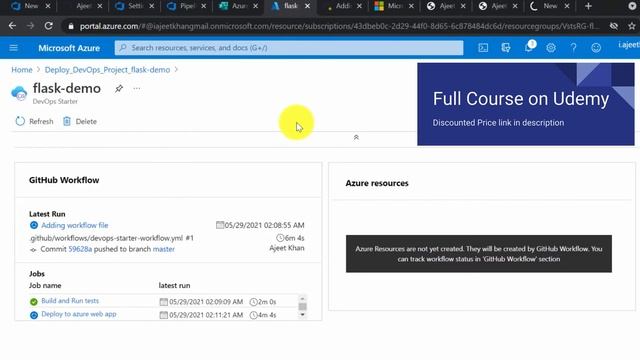Go to Home breadcrumb

(22, 70)
